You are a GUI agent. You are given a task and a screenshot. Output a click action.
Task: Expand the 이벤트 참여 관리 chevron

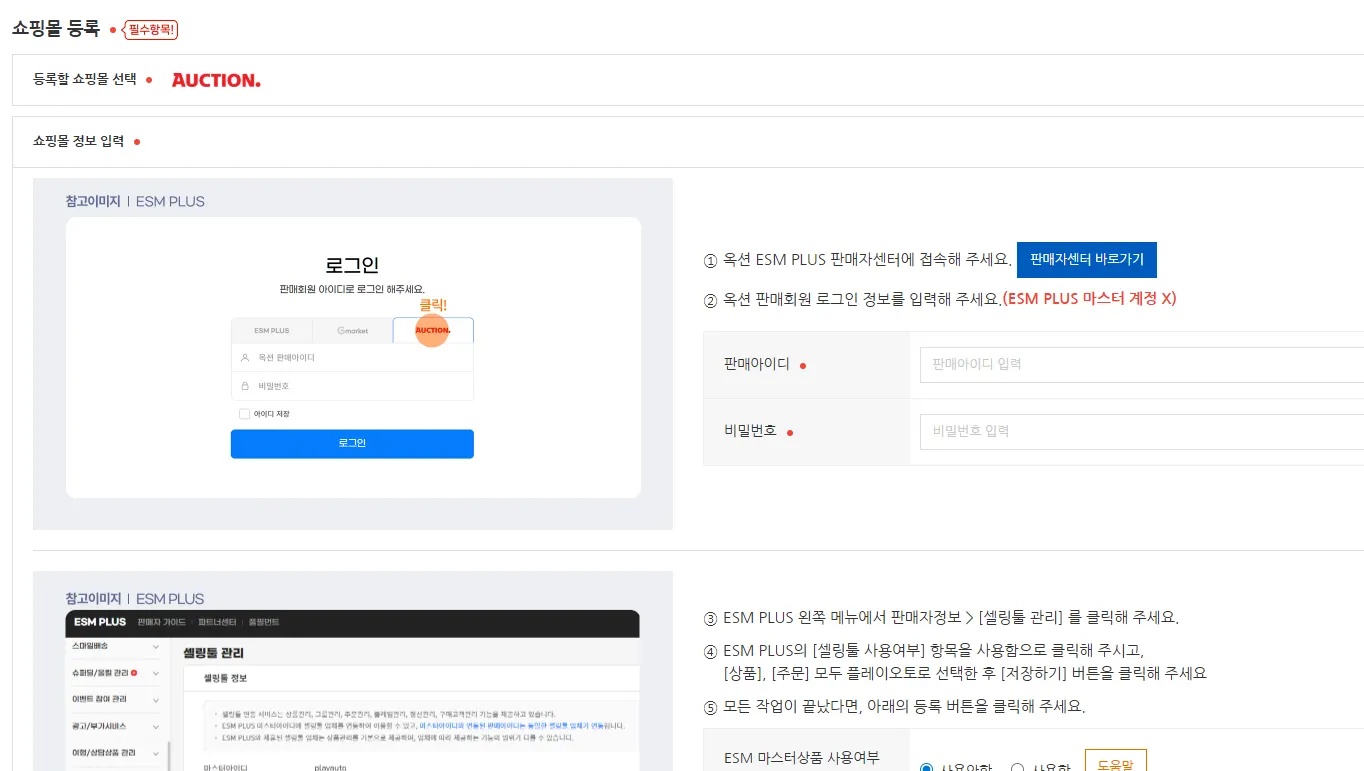coord(156,699)
